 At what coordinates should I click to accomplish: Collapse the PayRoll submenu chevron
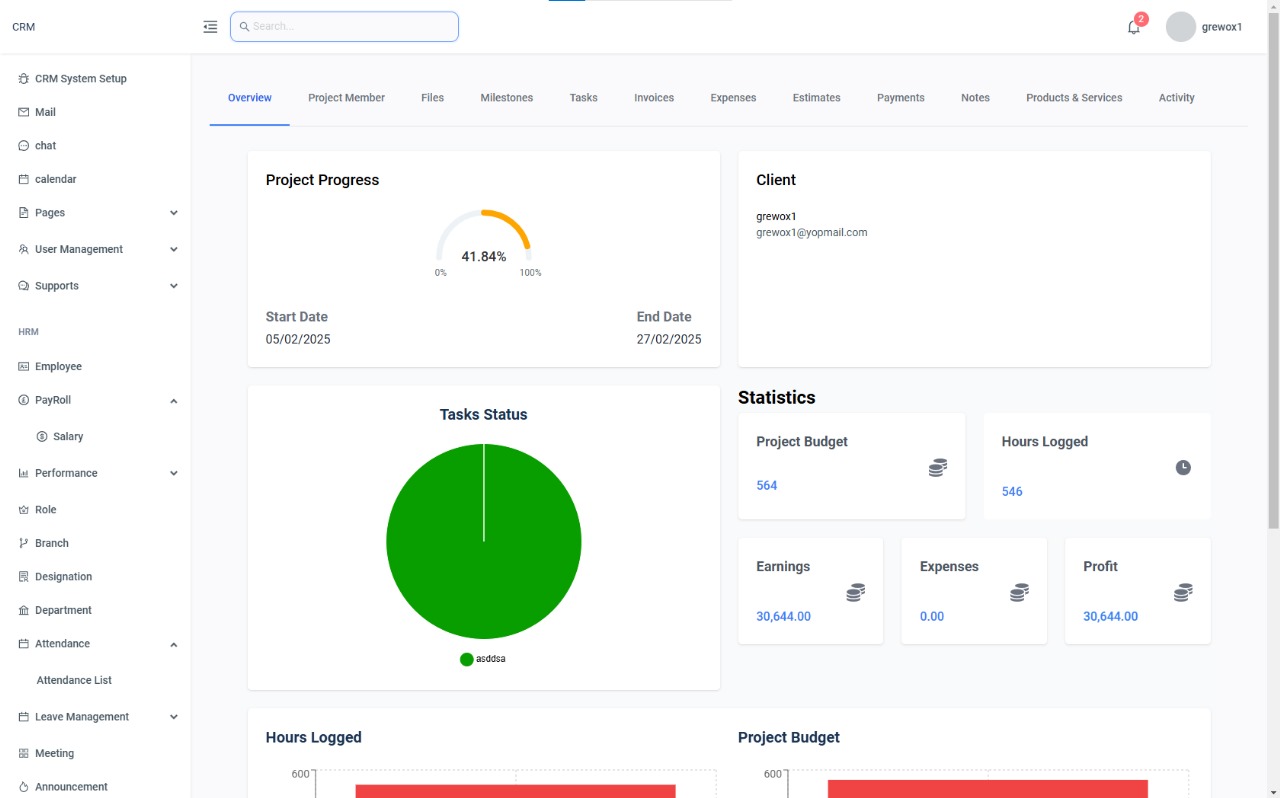pos(174,401)
